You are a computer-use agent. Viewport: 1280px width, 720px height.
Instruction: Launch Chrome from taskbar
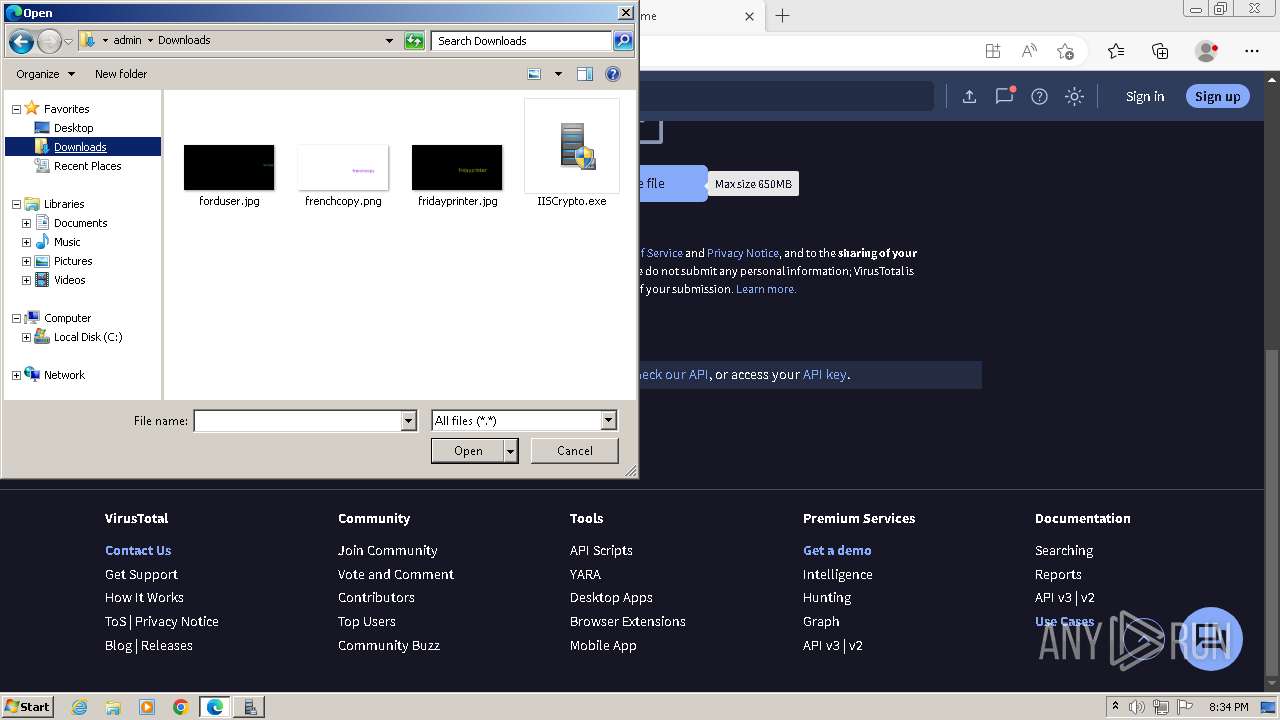[x=180, y=707]
